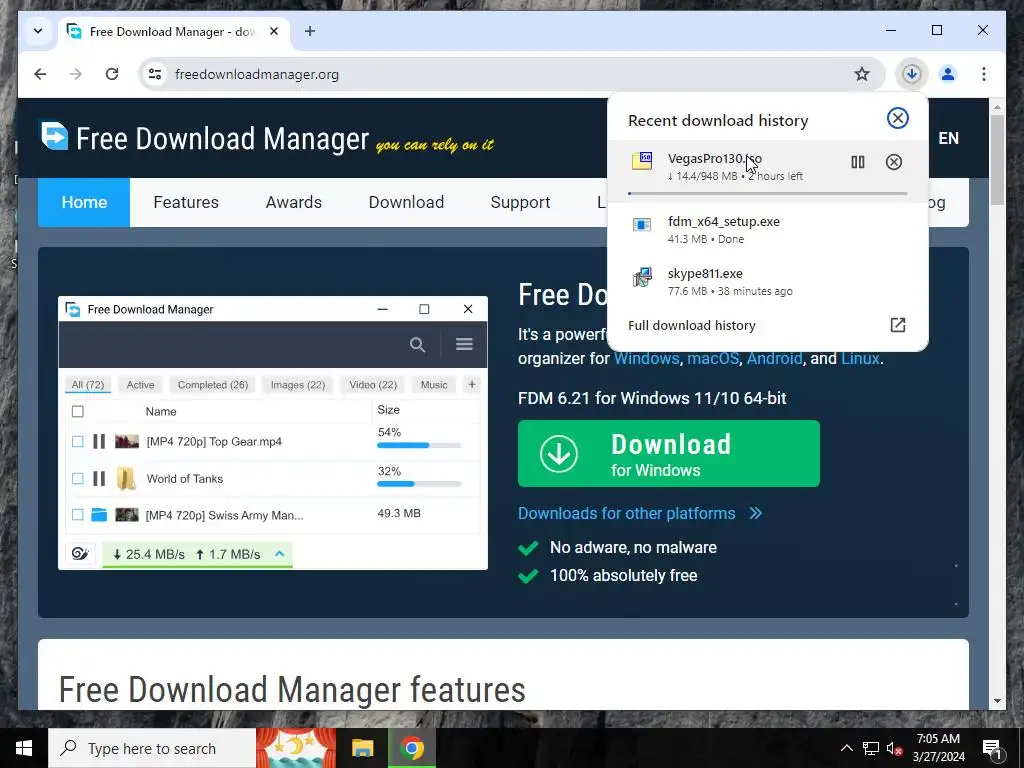Screen dimensions: 1024x768
Task: Select the Music filter tab
Action: pos(434,385)
